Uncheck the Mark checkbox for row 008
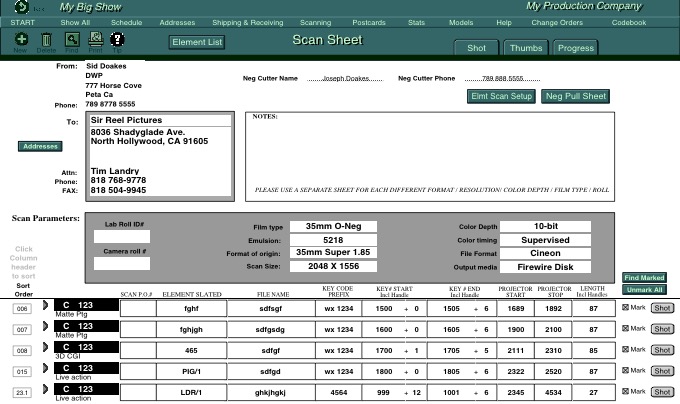 click(626, 351)
